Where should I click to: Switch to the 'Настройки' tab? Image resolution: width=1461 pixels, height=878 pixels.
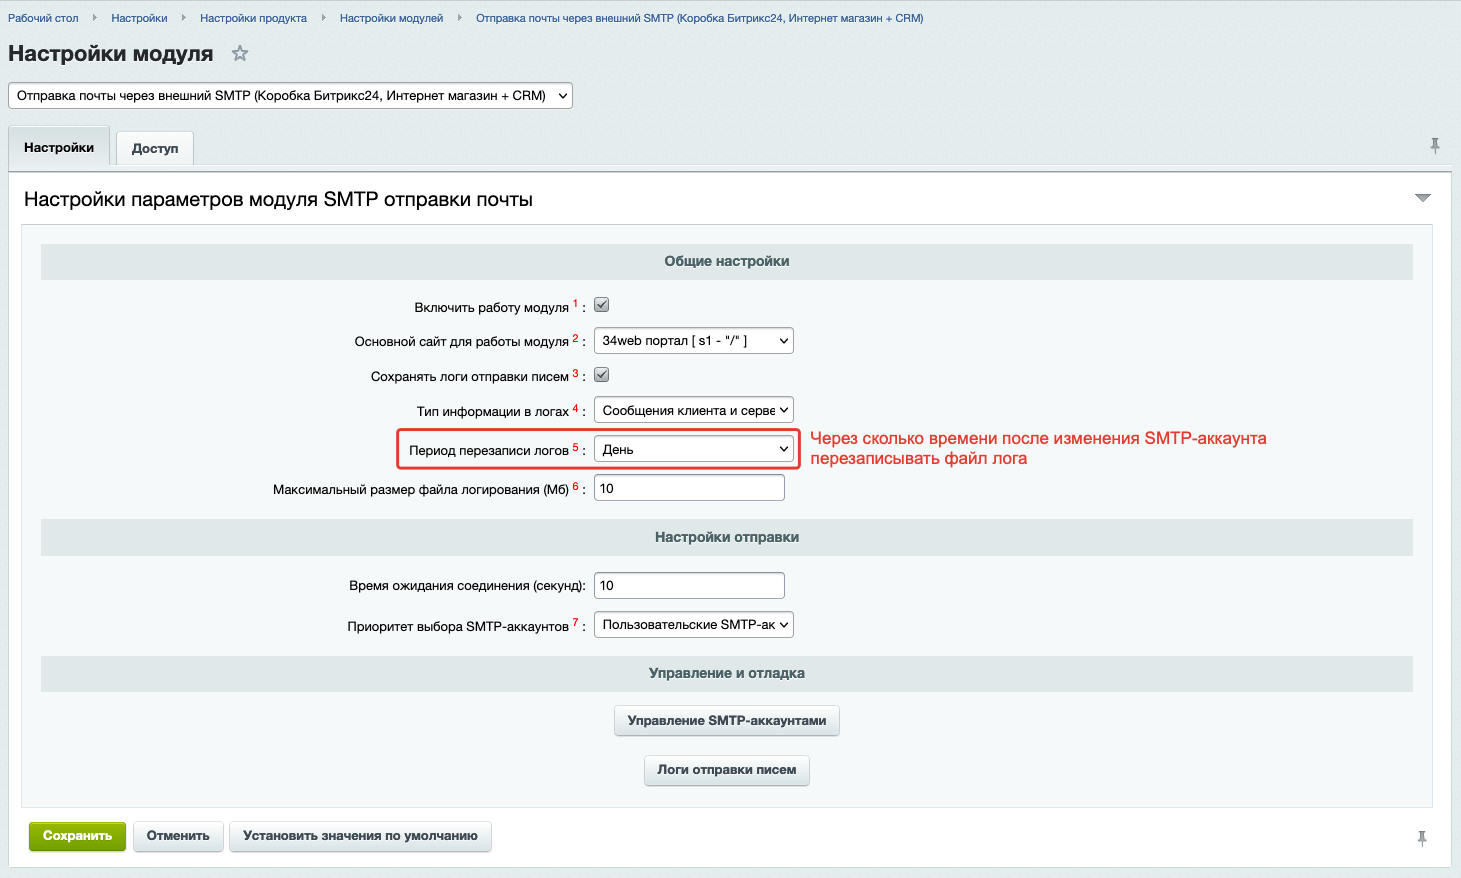(x=59, y=147)
